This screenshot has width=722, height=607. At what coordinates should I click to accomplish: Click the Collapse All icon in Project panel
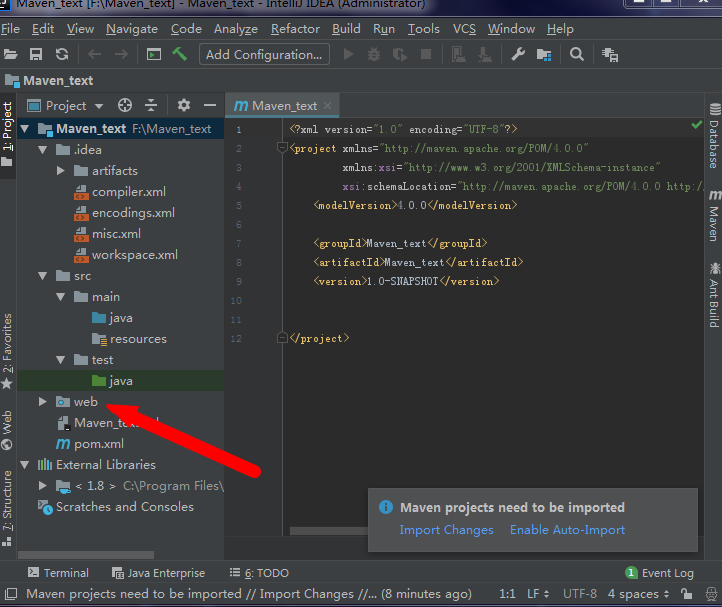(x=151, y=105)
